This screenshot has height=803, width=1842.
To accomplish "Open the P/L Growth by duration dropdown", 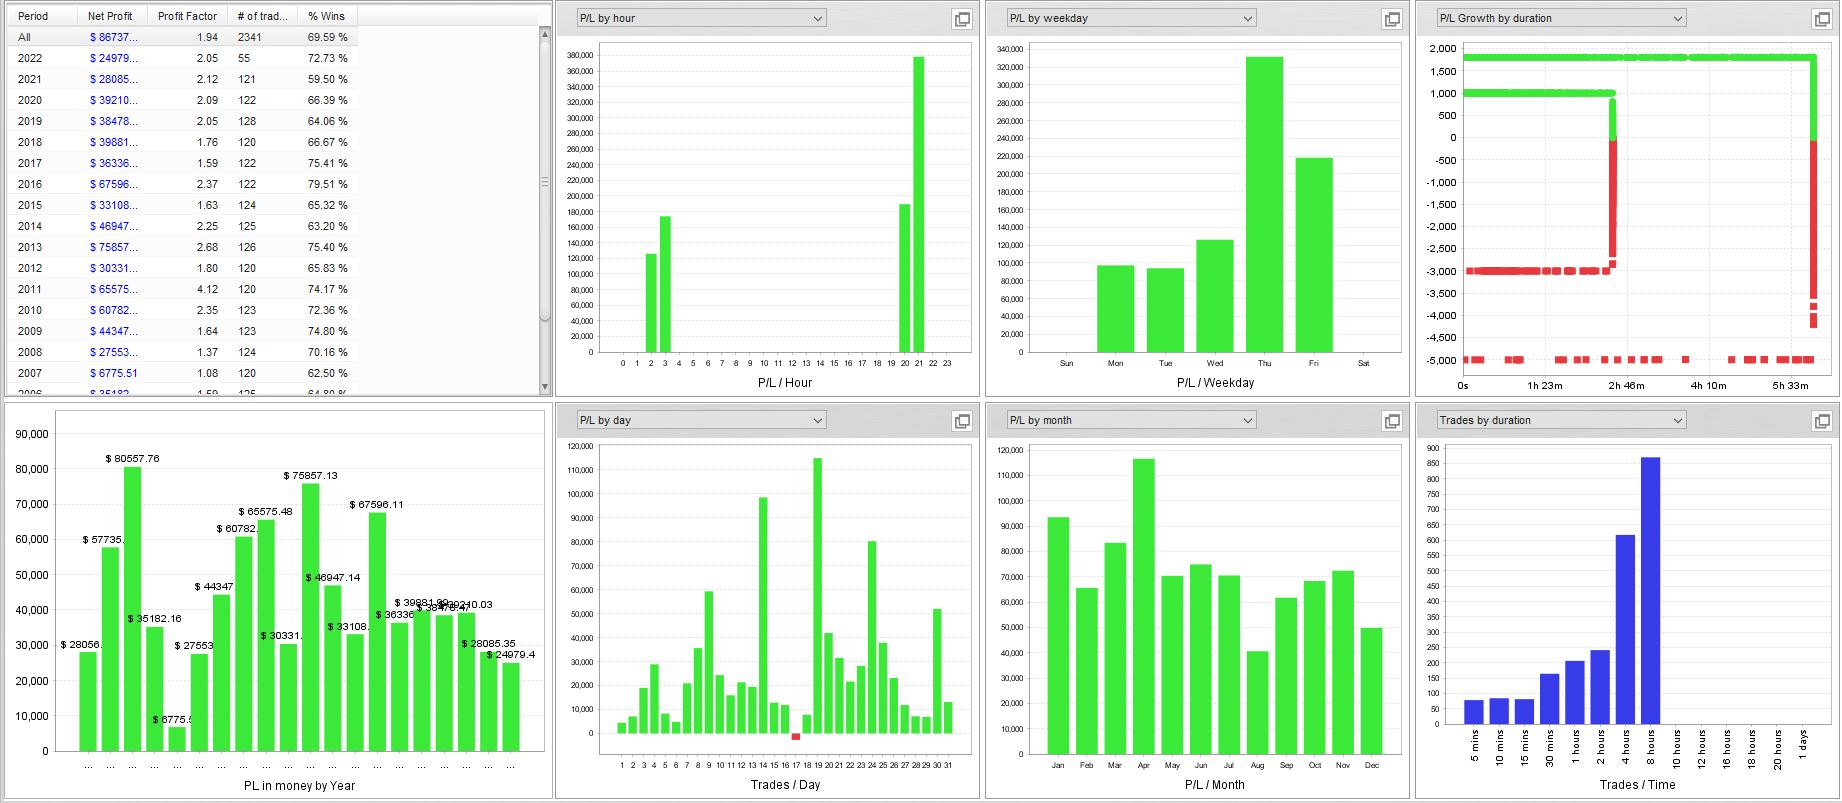I will pyautogui.click(x=1561, y=18).
